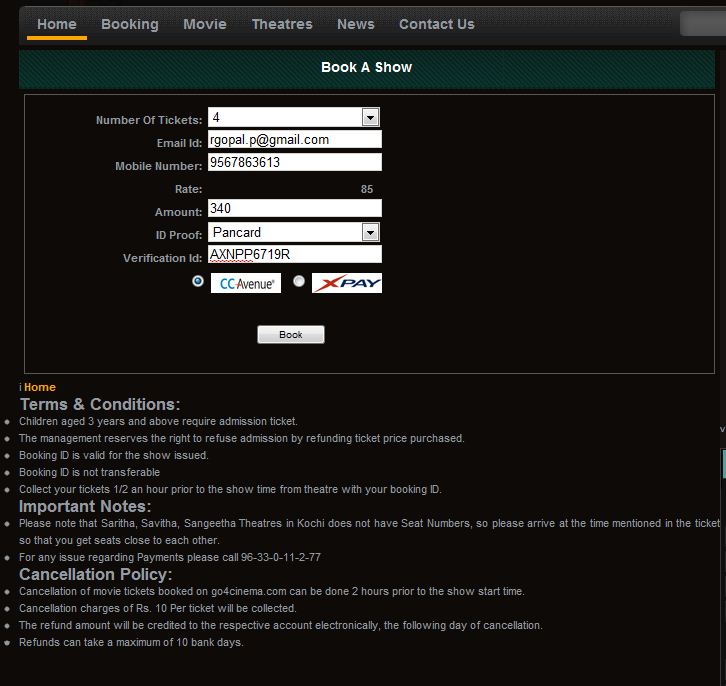The image size is (726, 686).
Task: Open the Contact Us menu tab
Action: point(437,24)
